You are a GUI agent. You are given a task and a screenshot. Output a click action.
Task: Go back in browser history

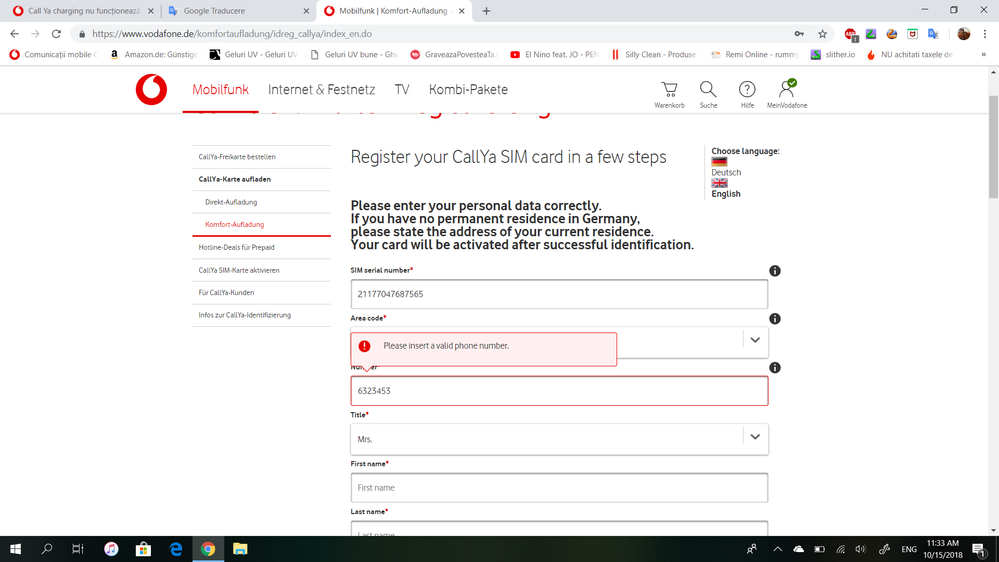(15, 34)
